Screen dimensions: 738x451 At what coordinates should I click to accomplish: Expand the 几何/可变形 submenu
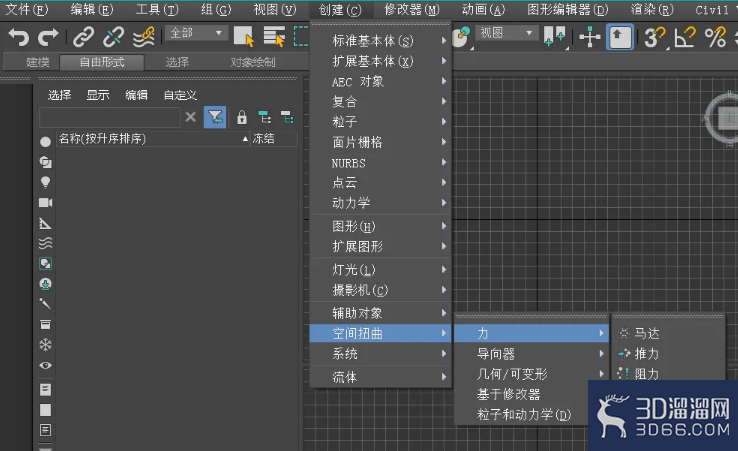[532, 374]
